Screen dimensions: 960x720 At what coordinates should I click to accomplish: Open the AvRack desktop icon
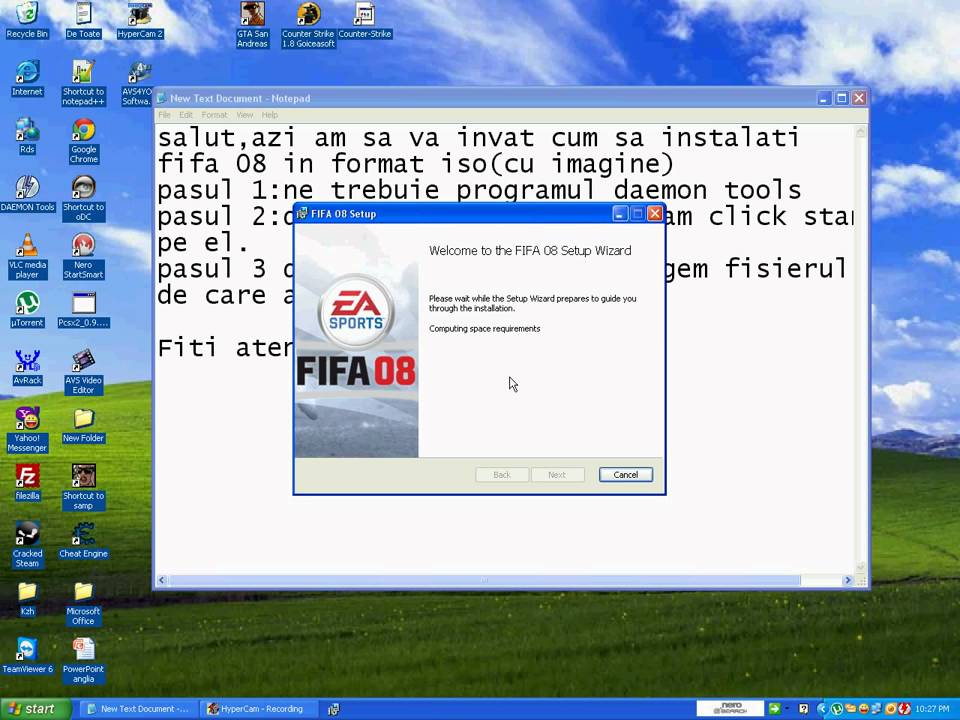27,367
